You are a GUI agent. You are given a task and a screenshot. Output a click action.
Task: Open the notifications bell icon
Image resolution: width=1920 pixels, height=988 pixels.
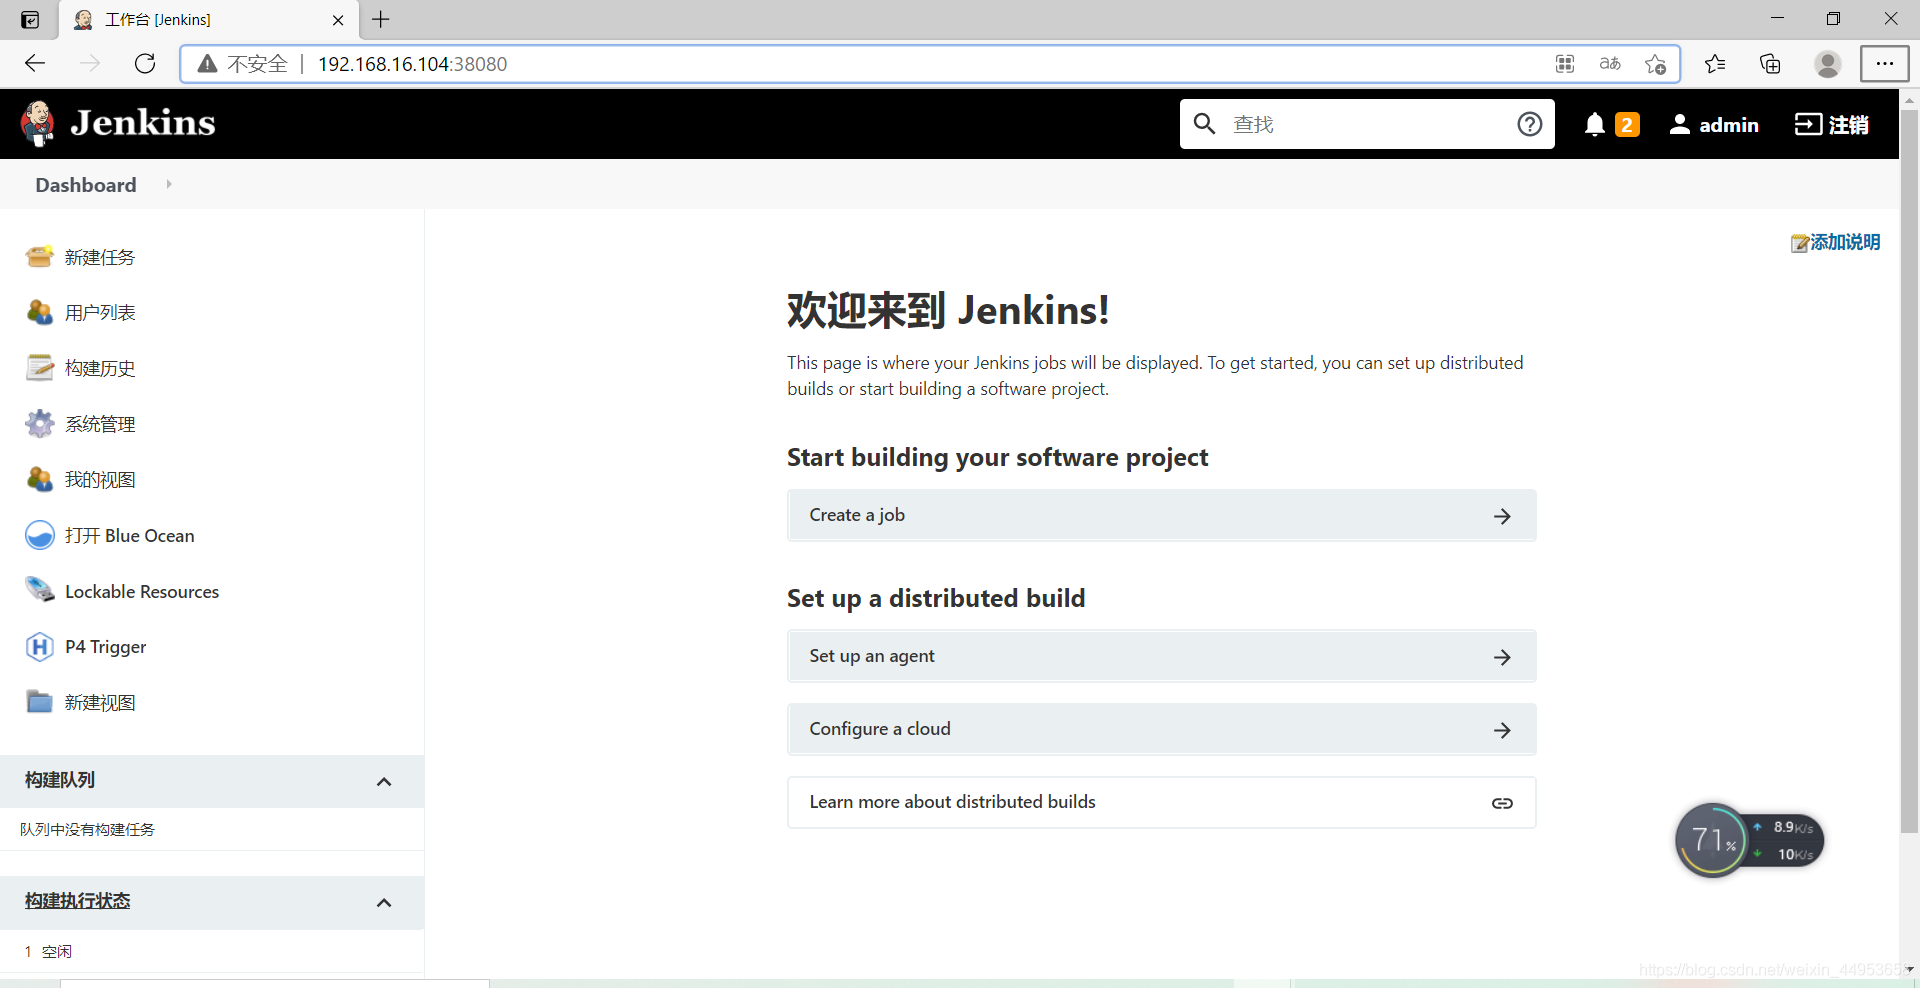tap(1595, 124)
